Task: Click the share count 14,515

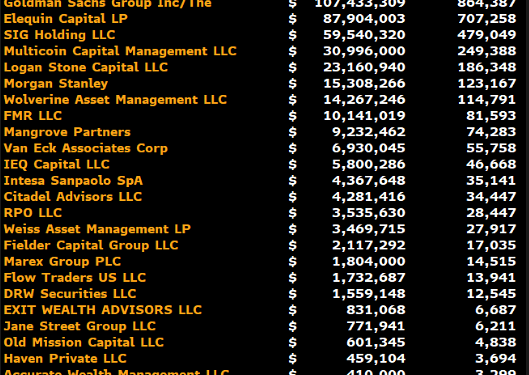Action: click(x=491, y=262)
